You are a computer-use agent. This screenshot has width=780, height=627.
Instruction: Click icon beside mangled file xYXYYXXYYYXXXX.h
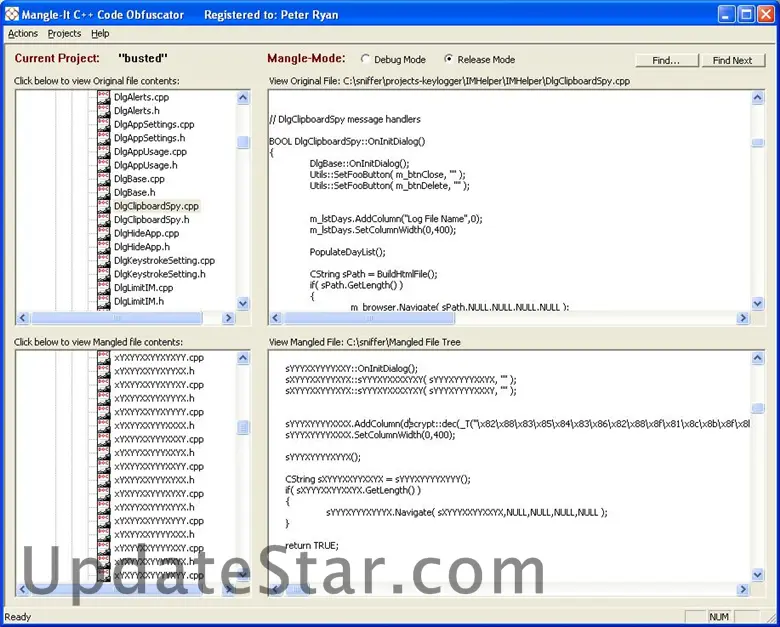[103, 425]
